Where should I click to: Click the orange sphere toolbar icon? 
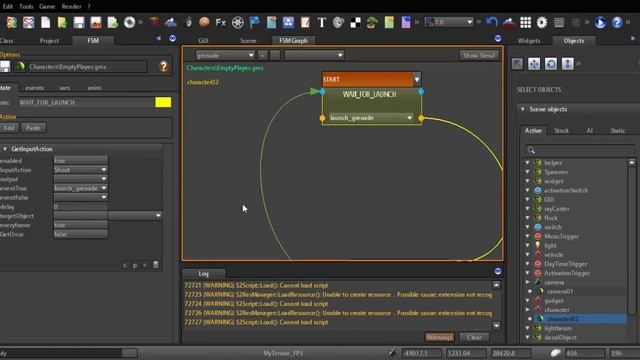[204, 22]
